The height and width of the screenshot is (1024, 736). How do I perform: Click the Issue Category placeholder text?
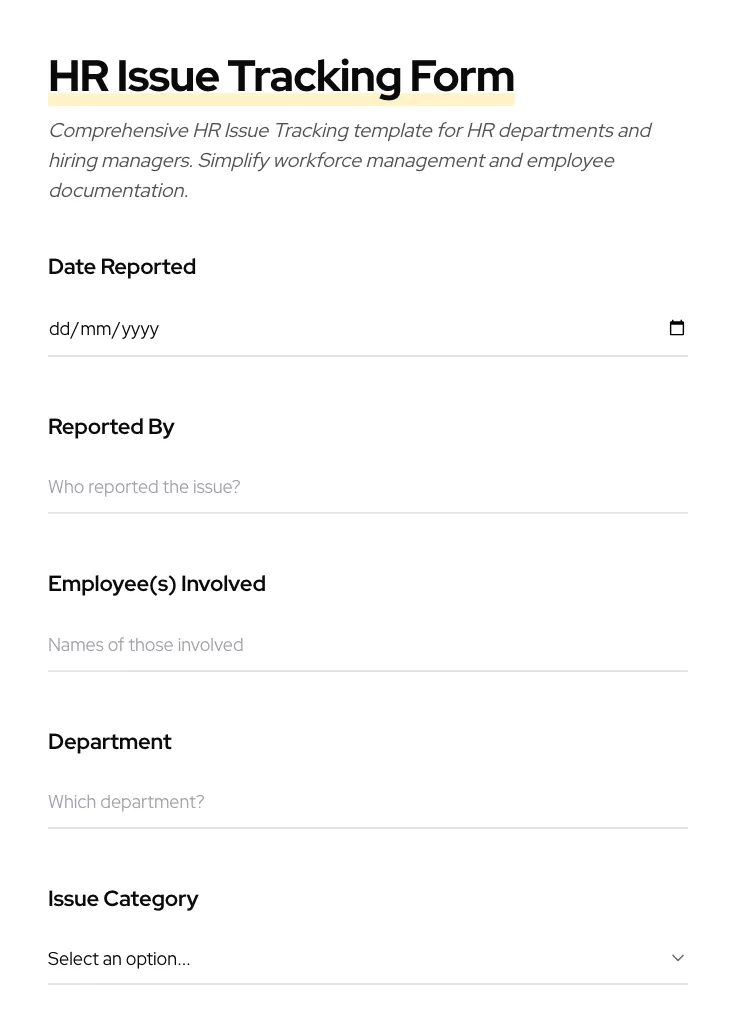click(119, 958)
